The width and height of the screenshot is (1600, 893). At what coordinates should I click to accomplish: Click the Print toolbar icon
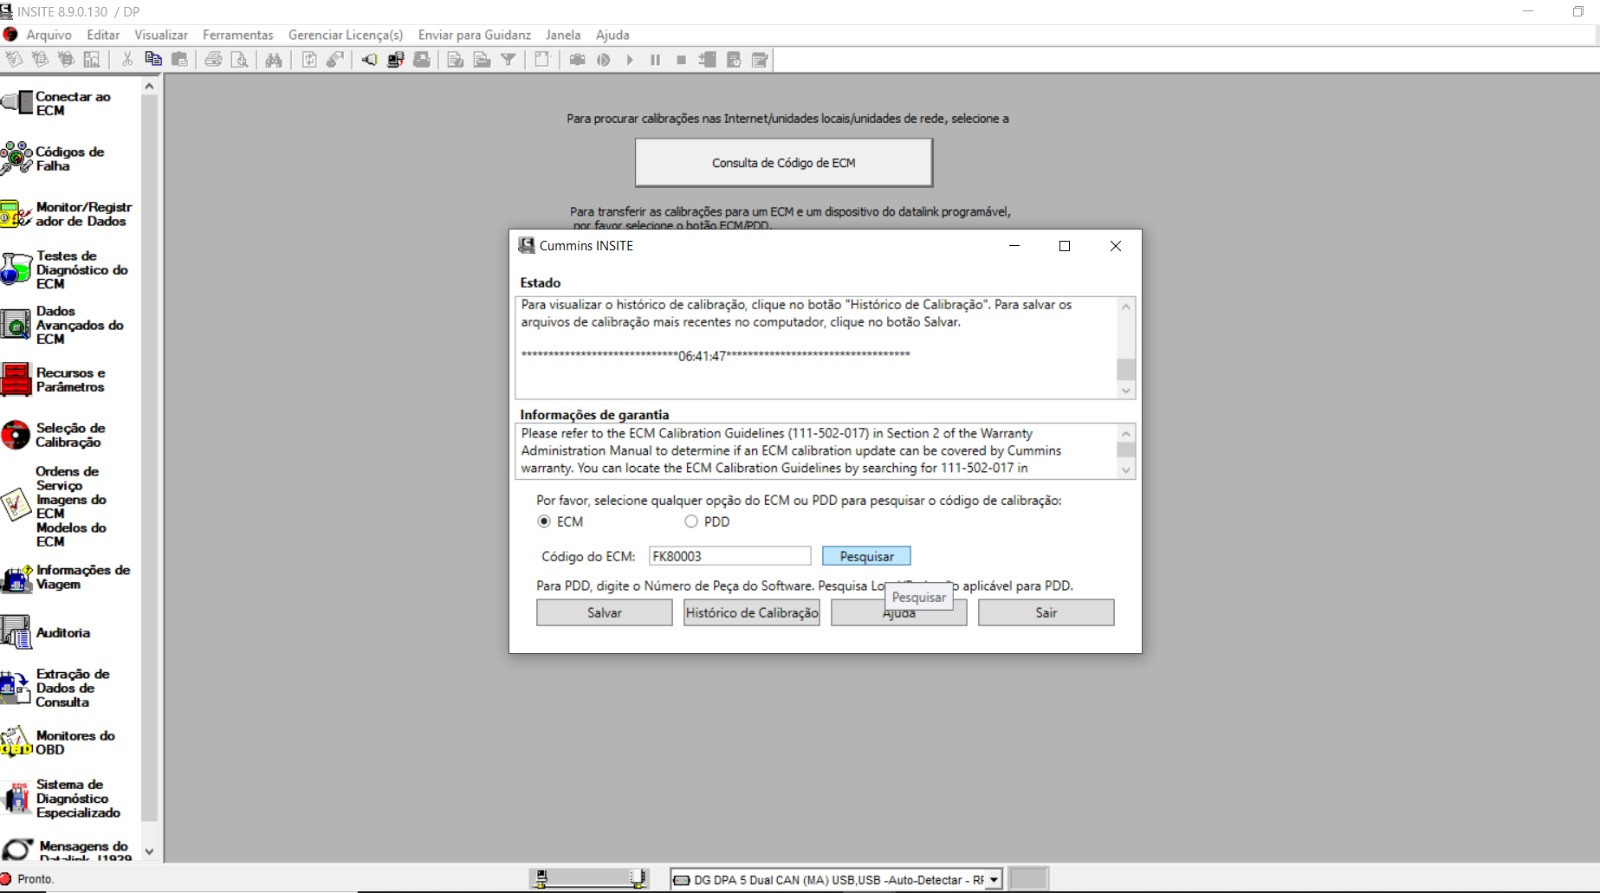click(213, 60)
